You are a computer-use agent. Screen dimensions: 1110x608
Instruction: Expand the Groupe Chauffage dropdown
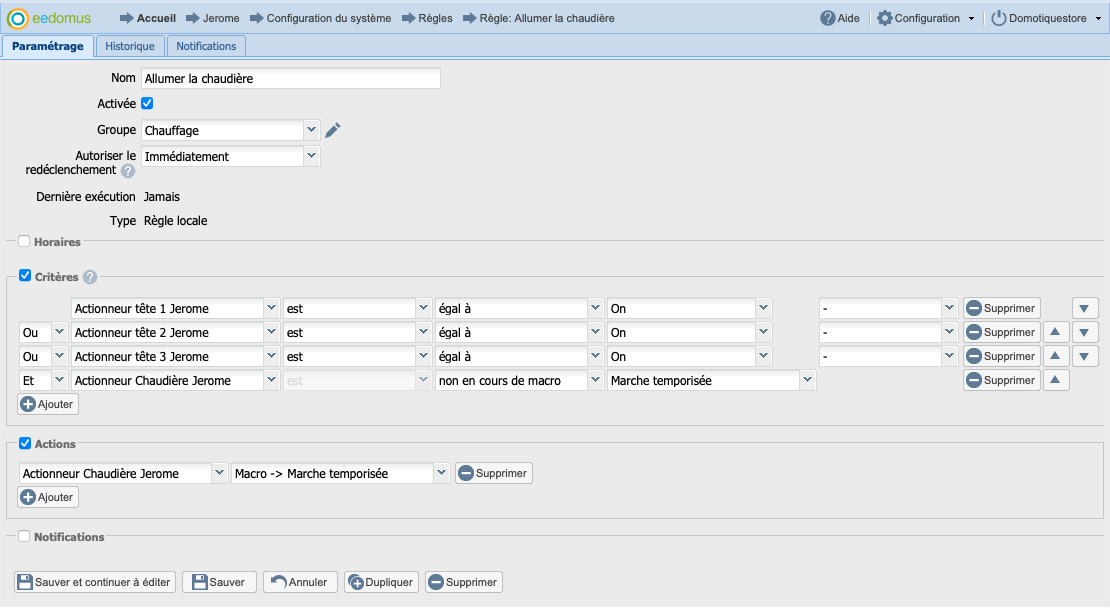(311, 130)
